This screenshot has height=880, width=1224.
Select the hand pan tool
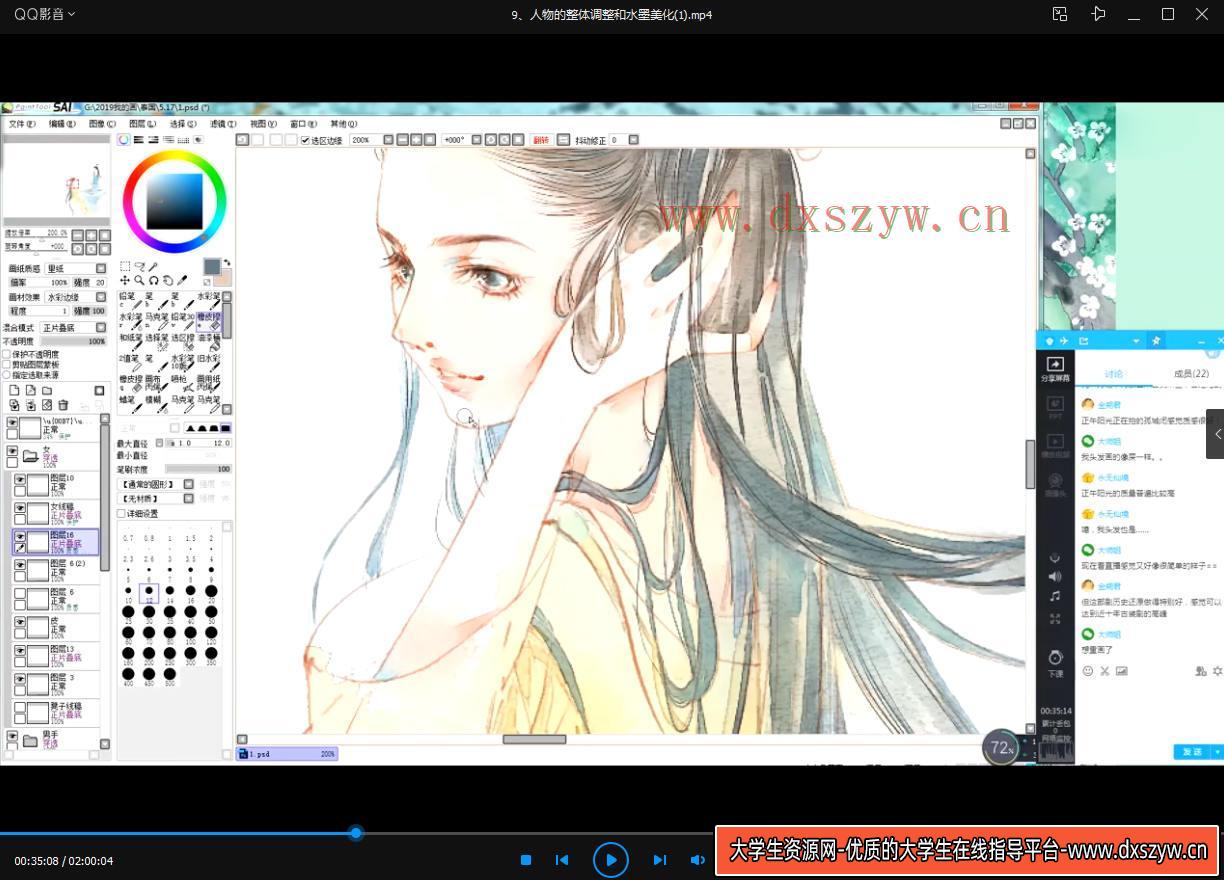click(x=168, y=280)
